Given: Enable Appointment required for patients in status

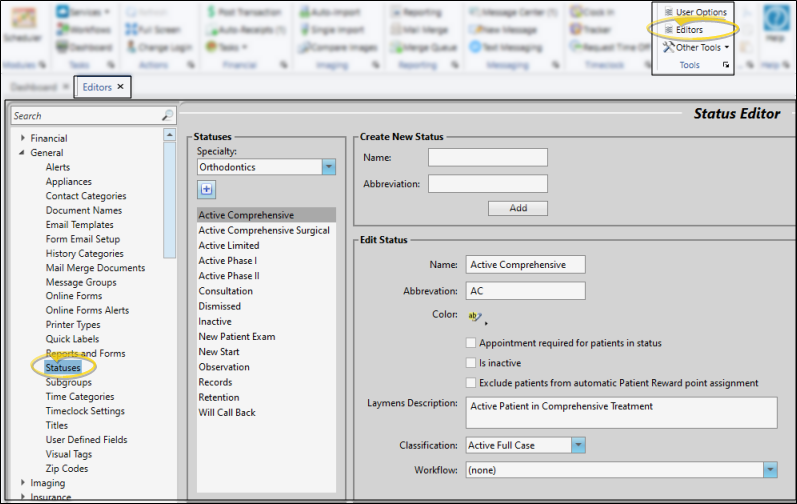Looking at the screenshot, I should (x=472, y=343).
